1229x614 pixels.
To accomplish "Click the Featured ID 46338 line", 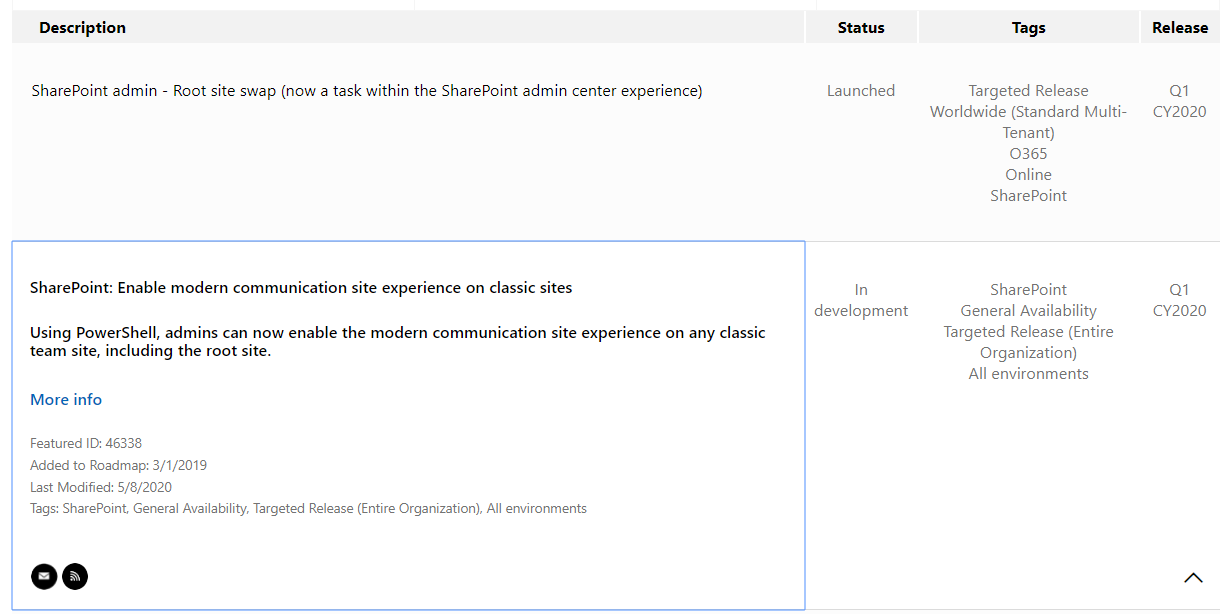I will [x=86, y=443].
